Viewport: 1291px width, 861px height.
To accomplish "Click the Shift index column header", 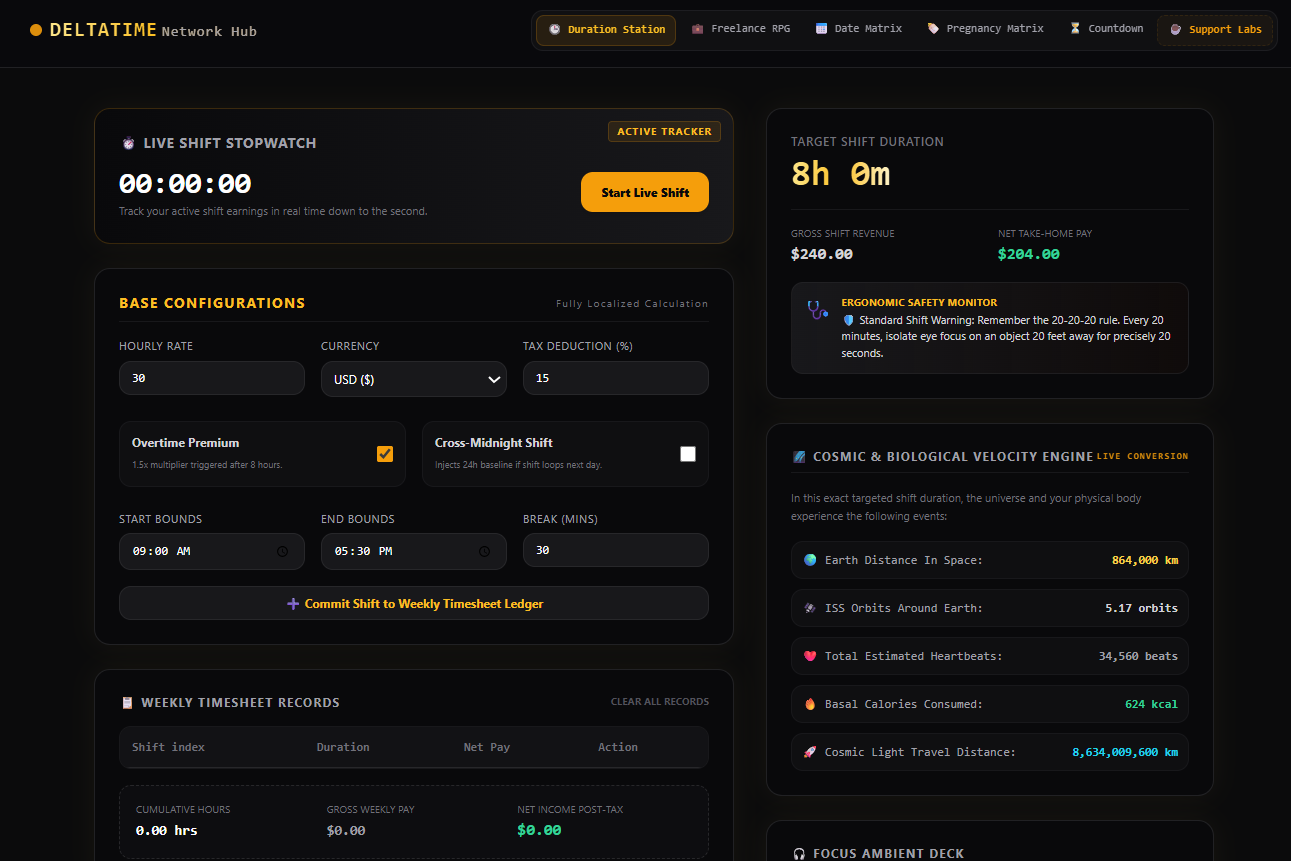I will point(168,747).
